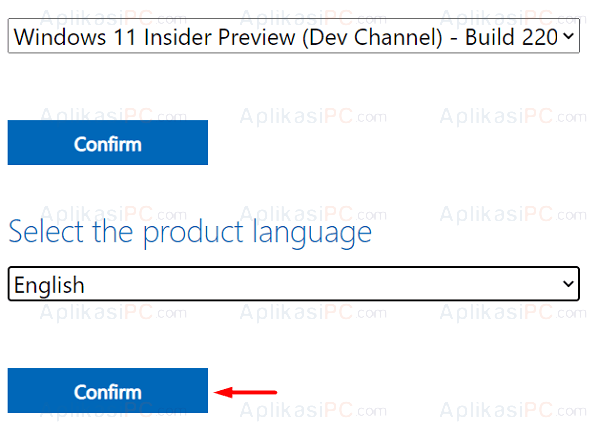The height and width of the screenshot is (432, 600).
Task: Click the AplikasiPC.com watermark right of upper Confirm
Action: tap(313, 116)
